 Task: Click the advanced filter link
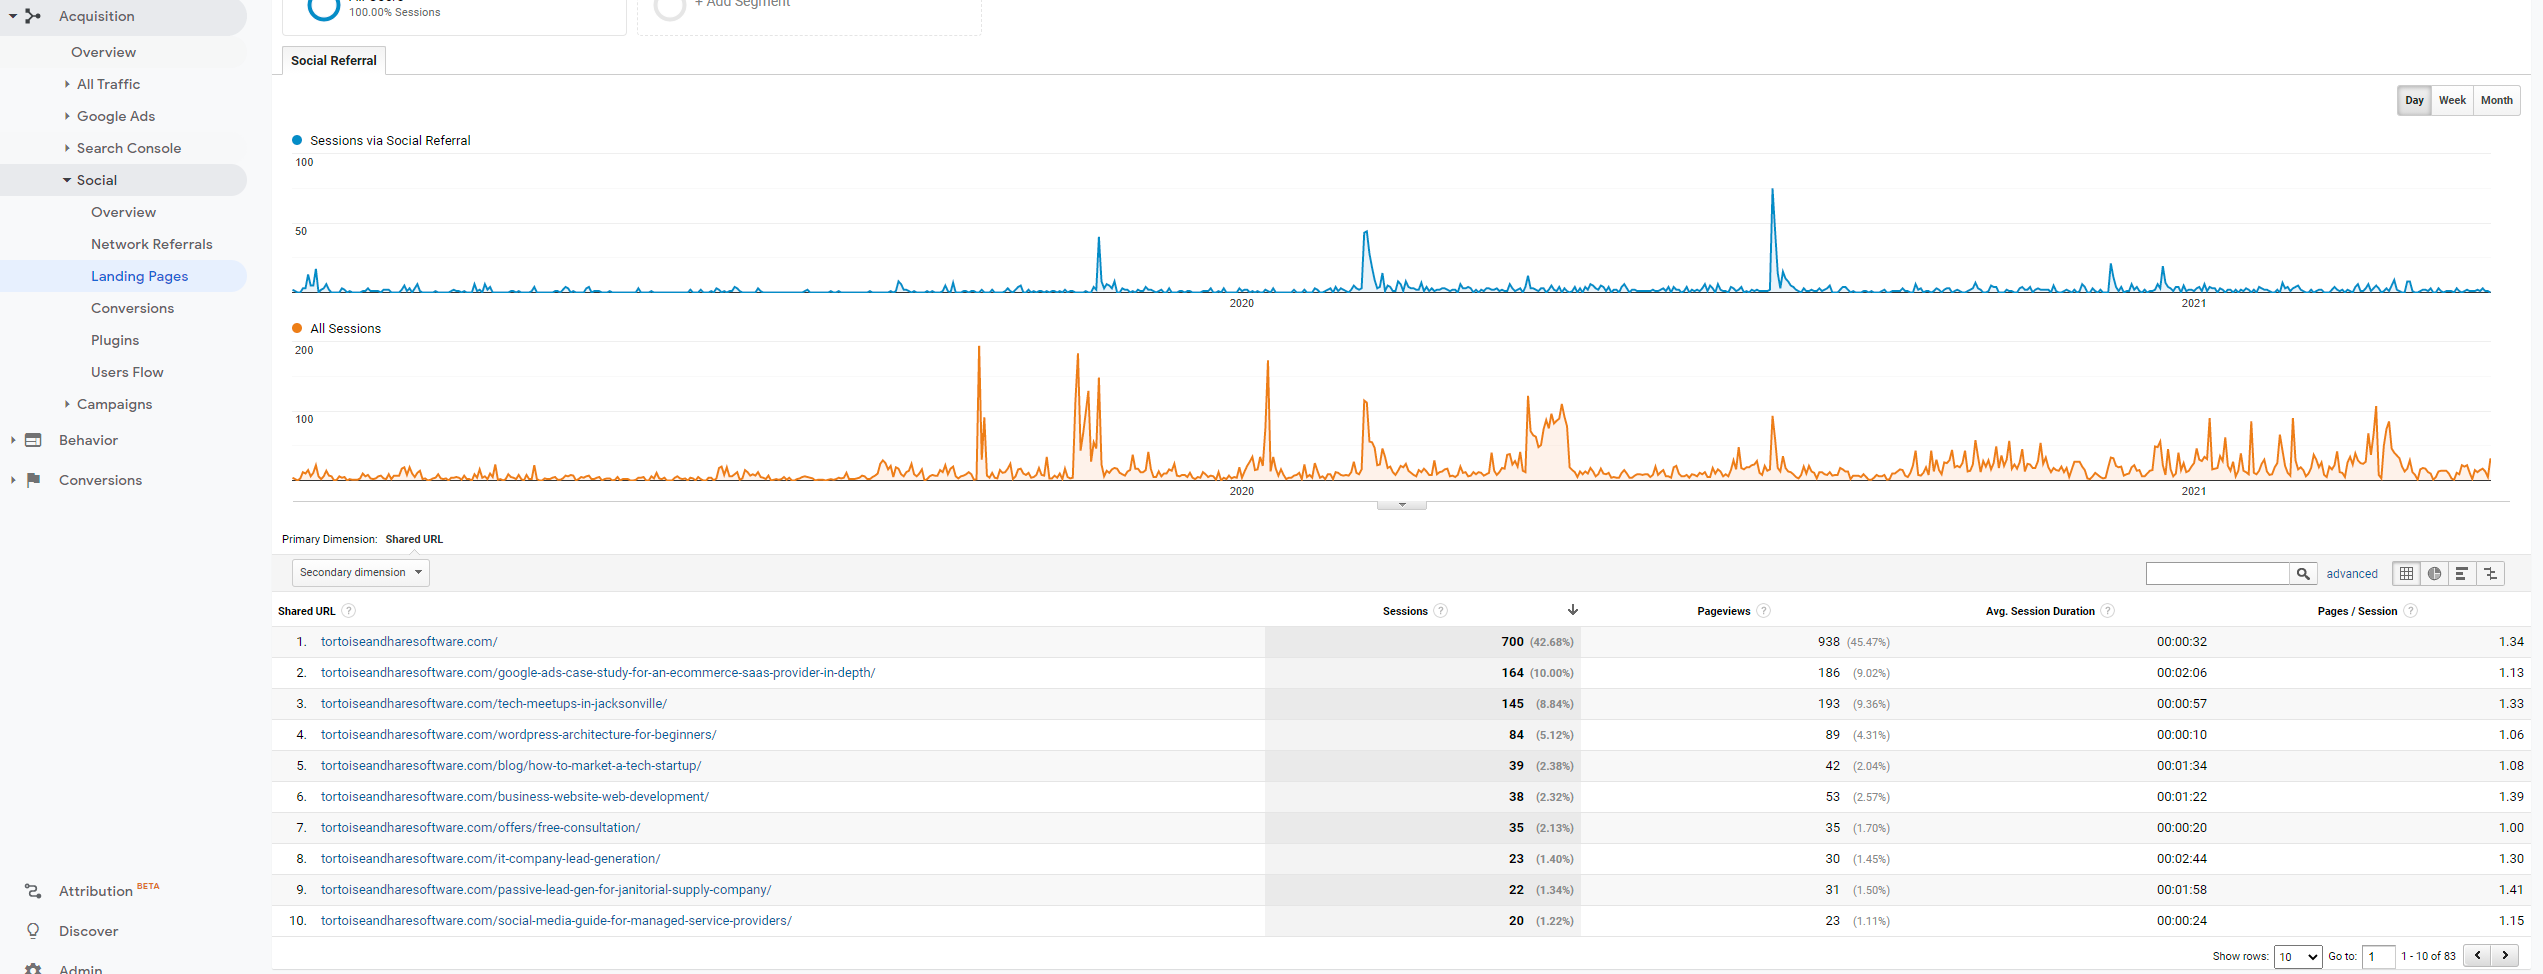tap(2351, 574)
